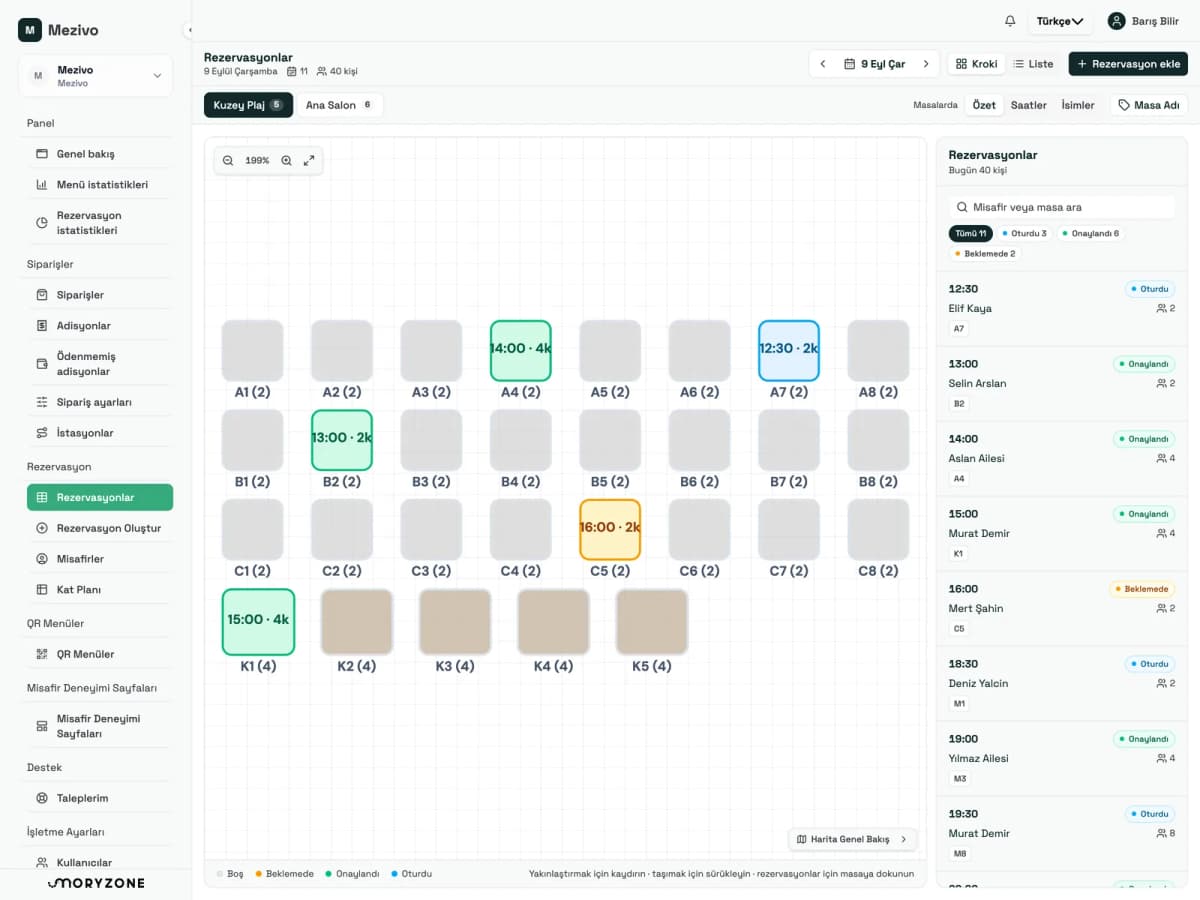Click the Misafir veya masa ara field
This screenshot has height=900, width=1200.
[1062, 207]
